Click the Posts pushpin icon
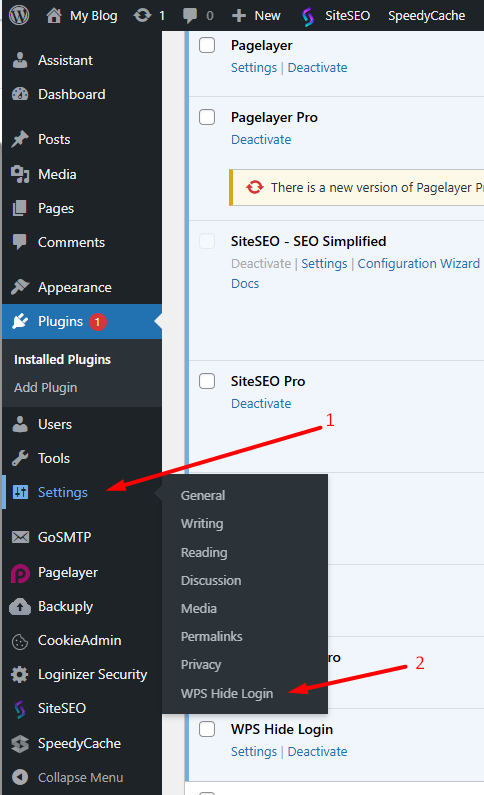The height and width of the screenshot is (795, 484). point(20,139)
